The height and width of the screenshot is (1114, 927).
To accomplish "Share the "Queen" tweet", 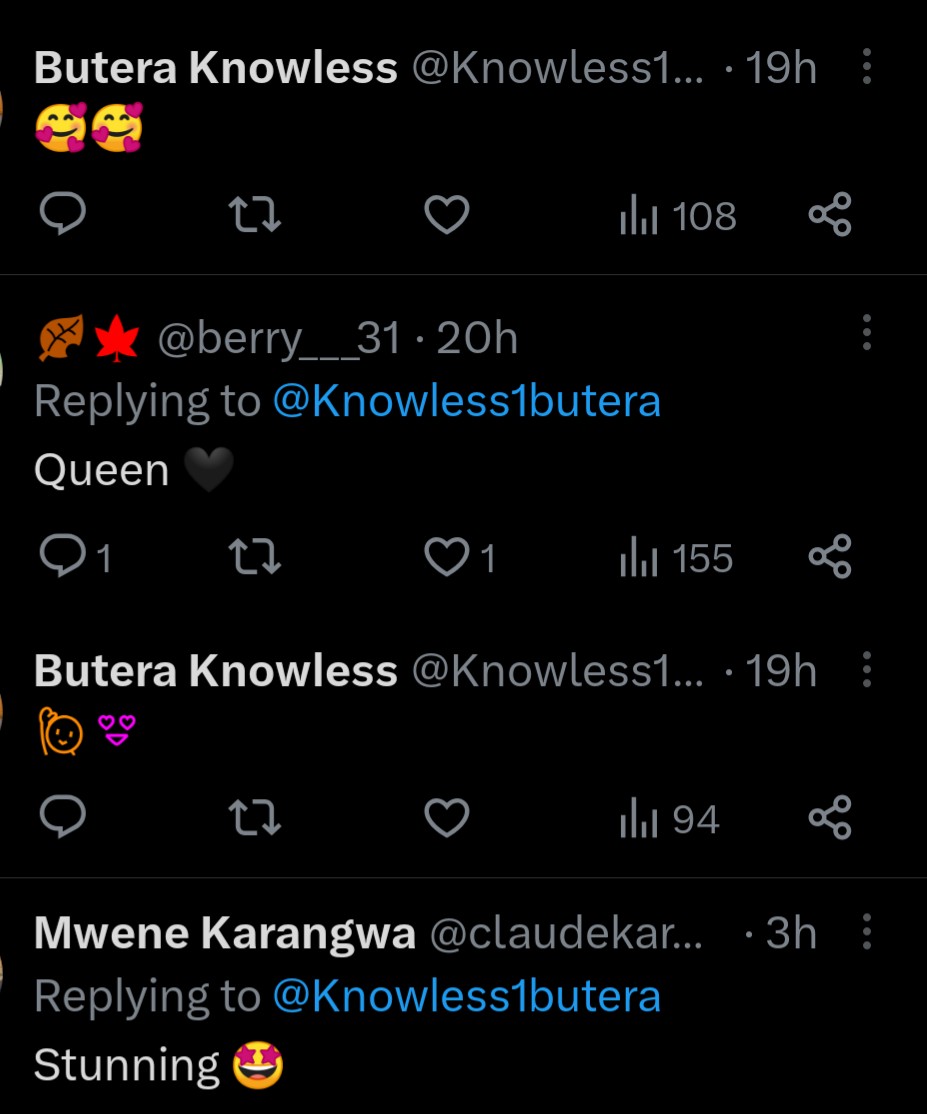I will tap(830, 557).
